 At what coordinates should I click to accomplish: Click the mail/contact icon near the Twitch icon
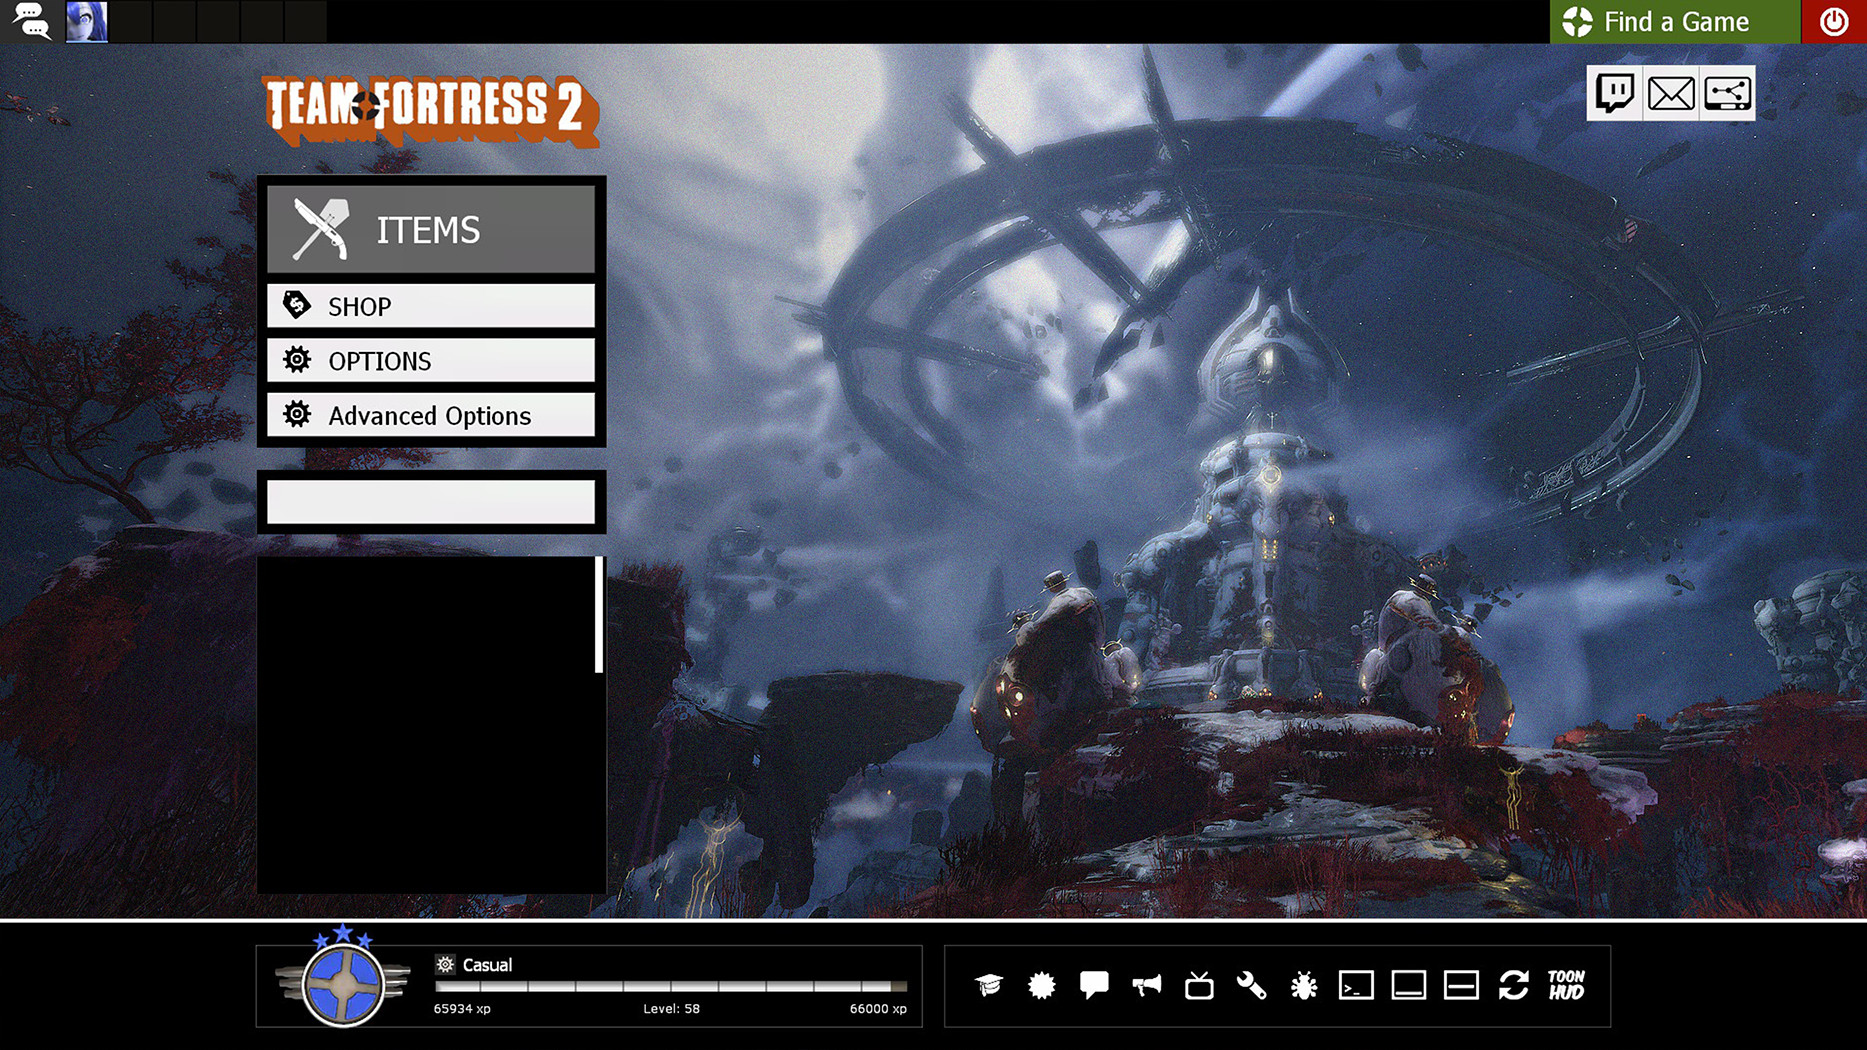pos(1670,94)
